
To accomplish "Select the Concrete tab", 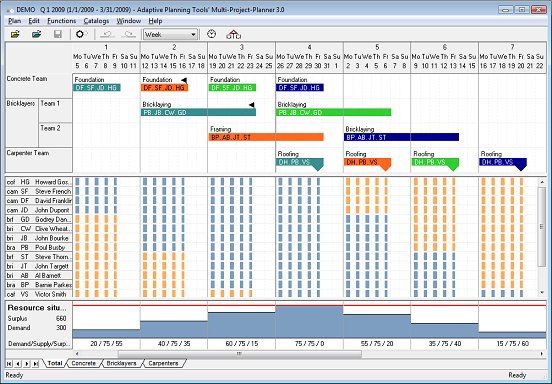I will 83,363.
